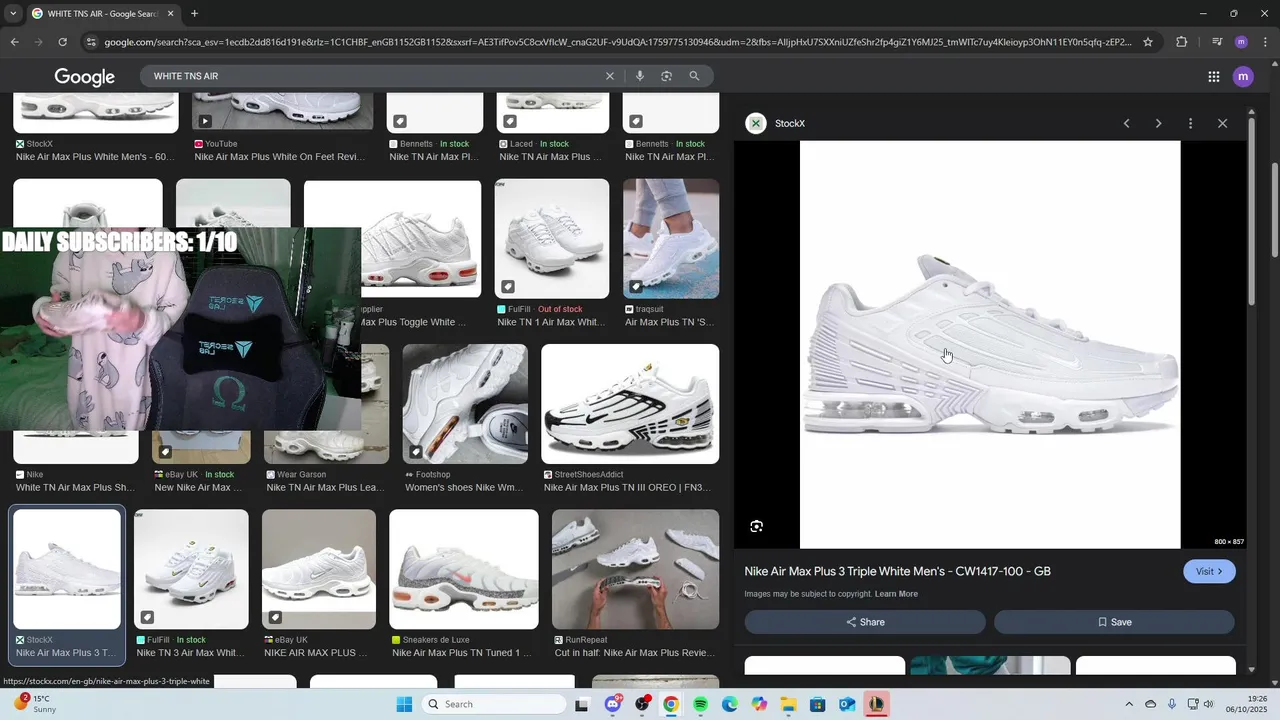Open the eBay UK NIKE AIR MAX PLUS thumbnail
The width and height of the screenshot is (1280, 720).
pyautogui.click(x=319, y=569)
